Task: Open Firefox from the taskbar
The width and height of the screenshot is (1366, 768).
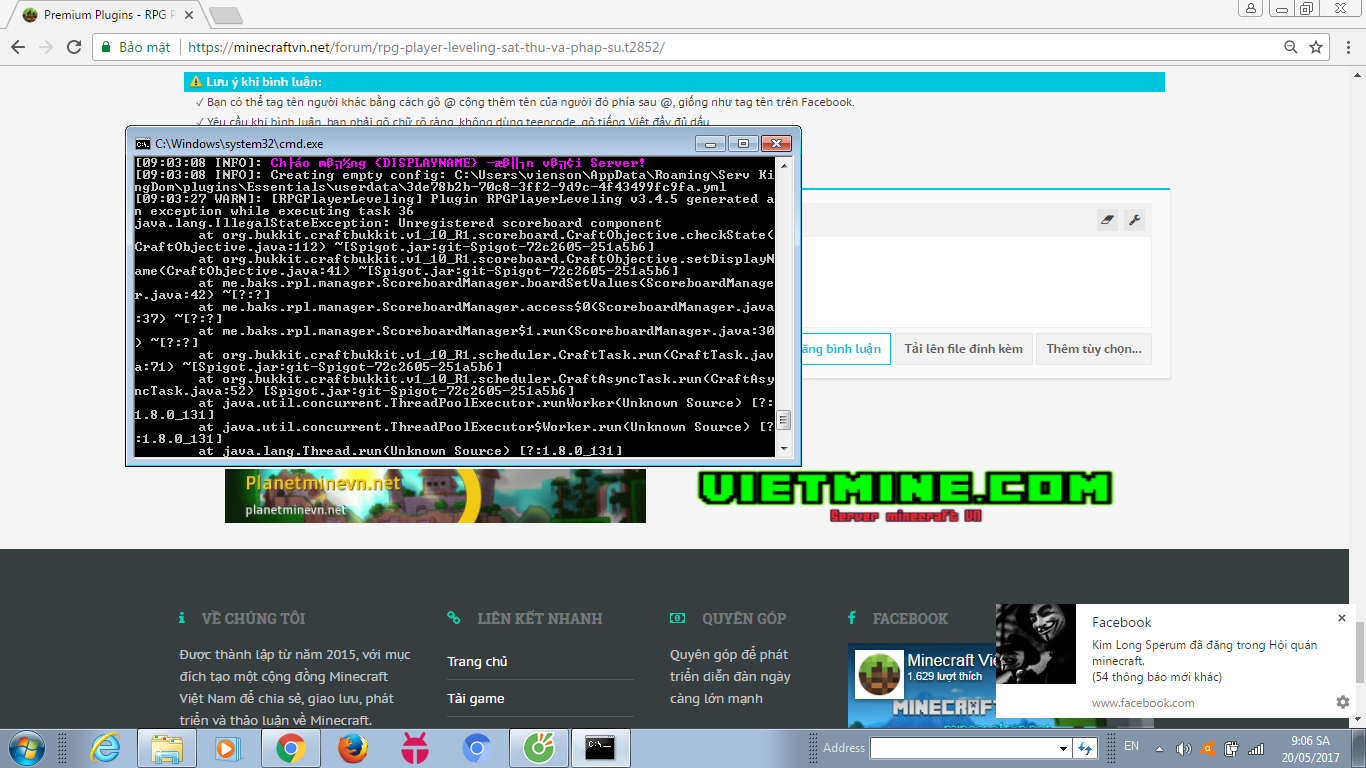Action: 352,747
